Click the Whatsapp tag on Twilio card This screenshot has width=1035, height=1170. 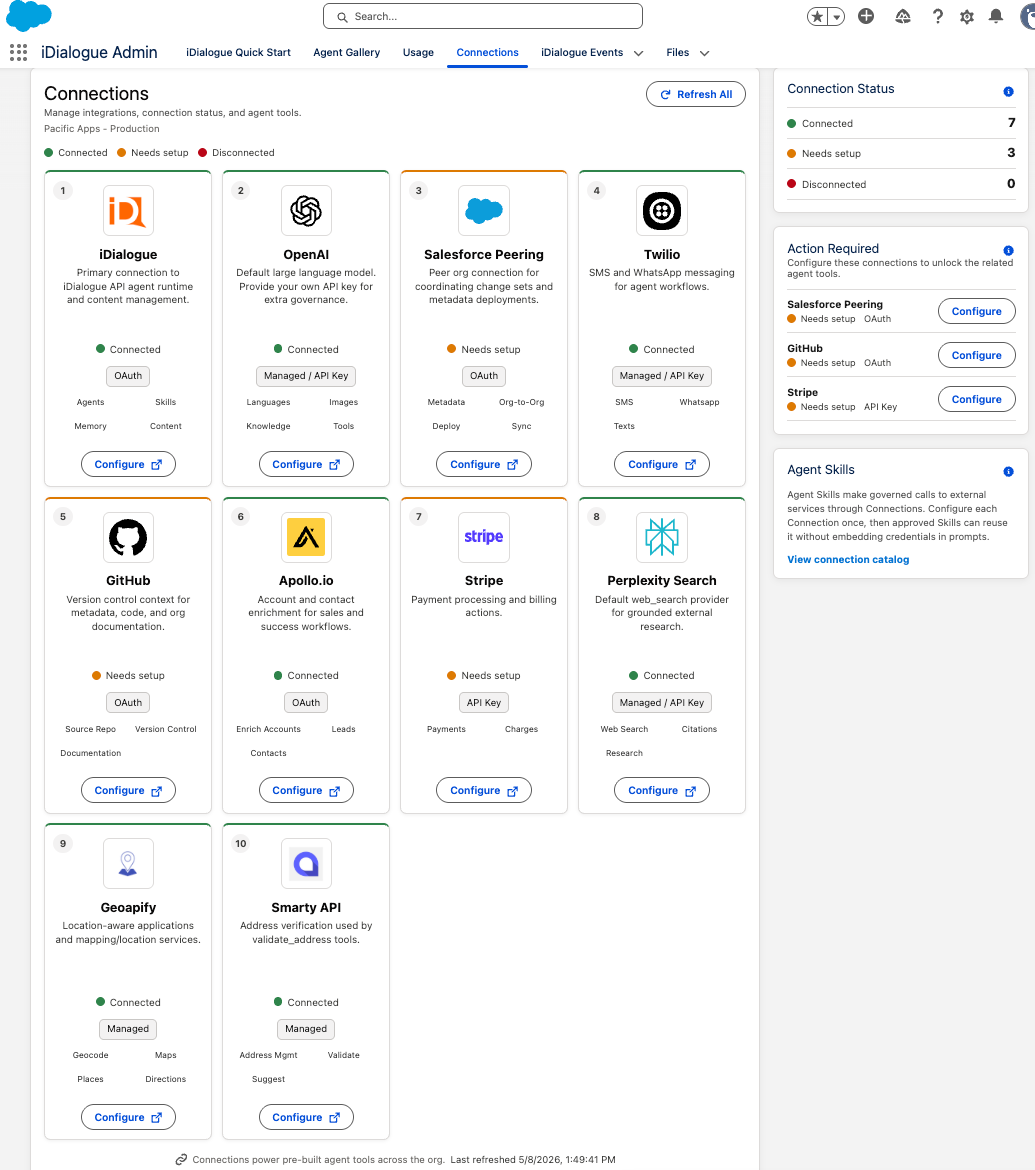coord(699,402)
